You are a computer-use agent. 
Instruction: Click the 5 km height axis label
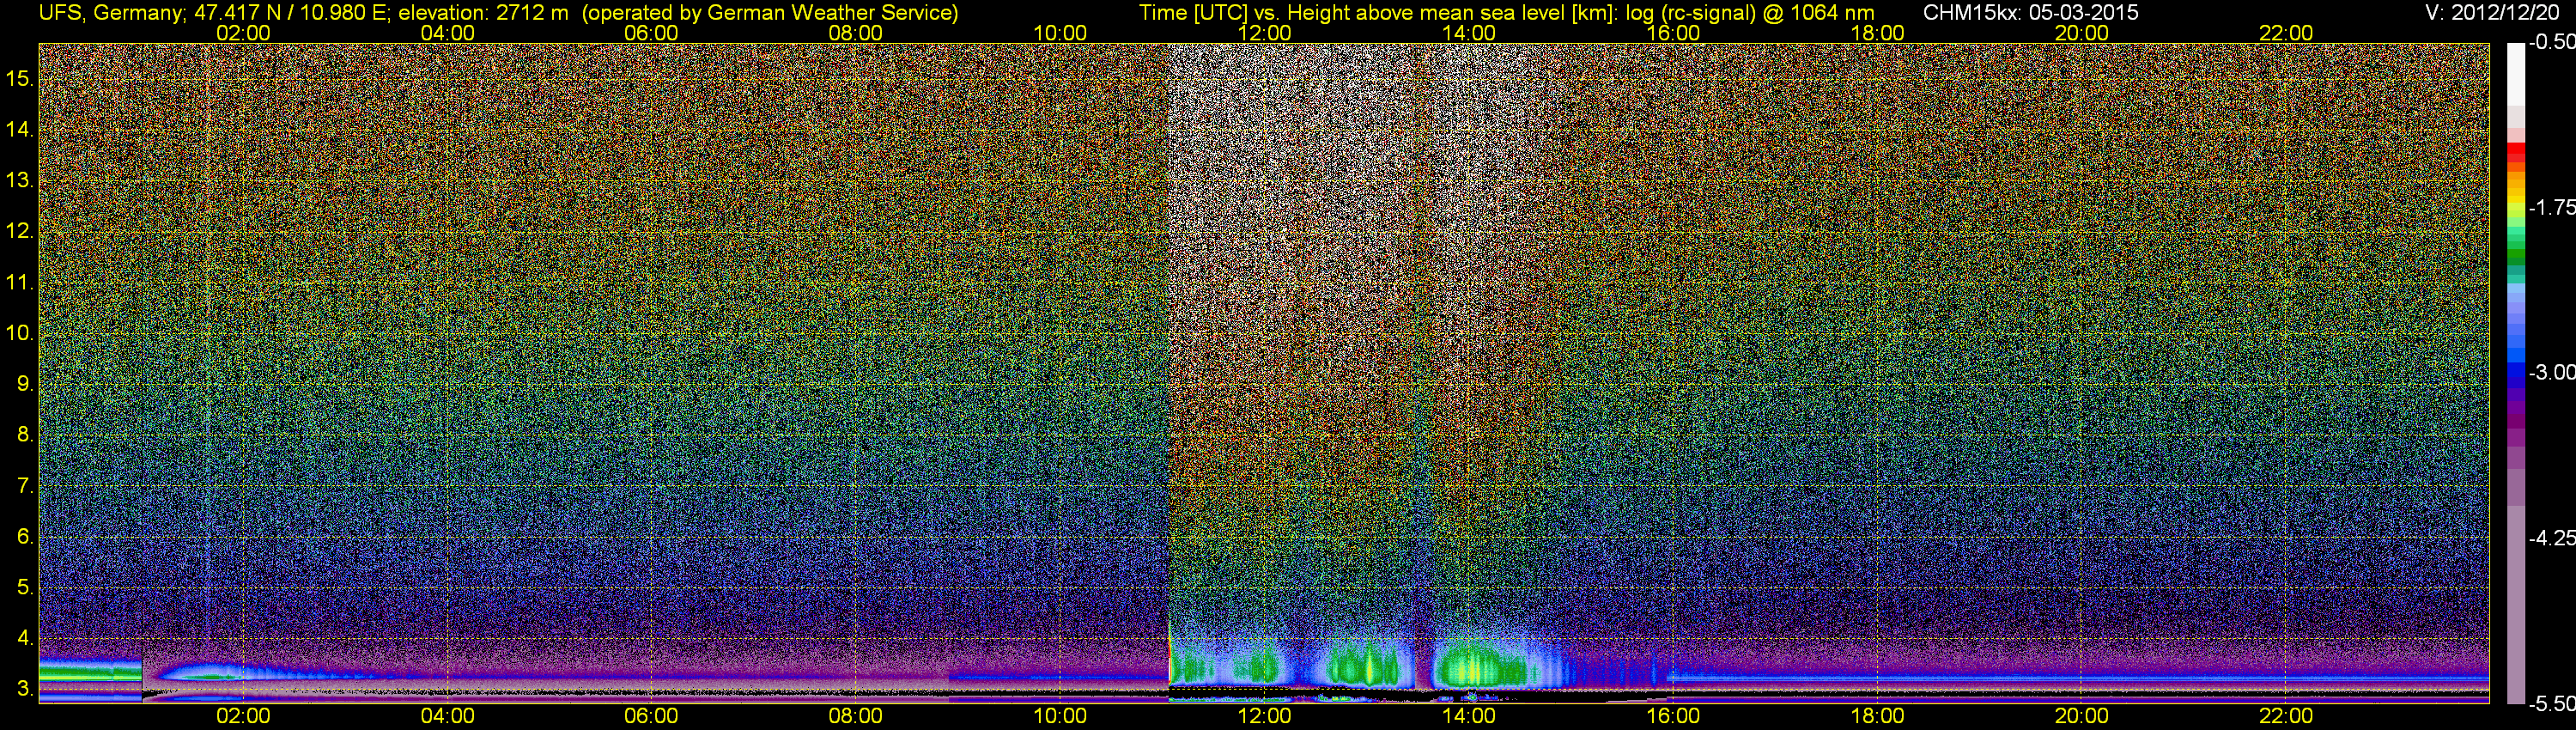[25, 588]
